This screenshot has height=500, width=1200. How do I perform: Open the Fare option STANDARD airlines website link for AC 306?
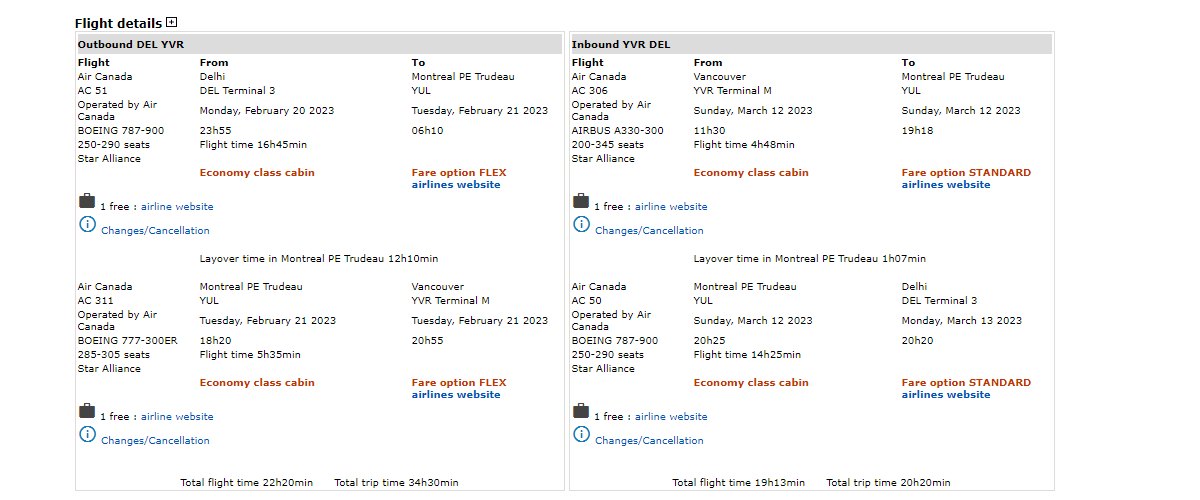pyautogui.click(x=946, y=185)
